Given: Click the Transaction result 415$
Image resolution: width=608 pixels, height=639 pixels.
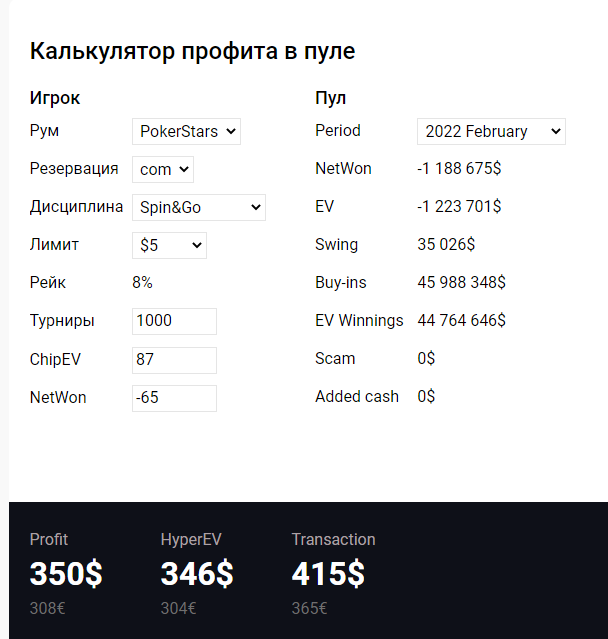Looking at the screenshot, I should 328,574.
